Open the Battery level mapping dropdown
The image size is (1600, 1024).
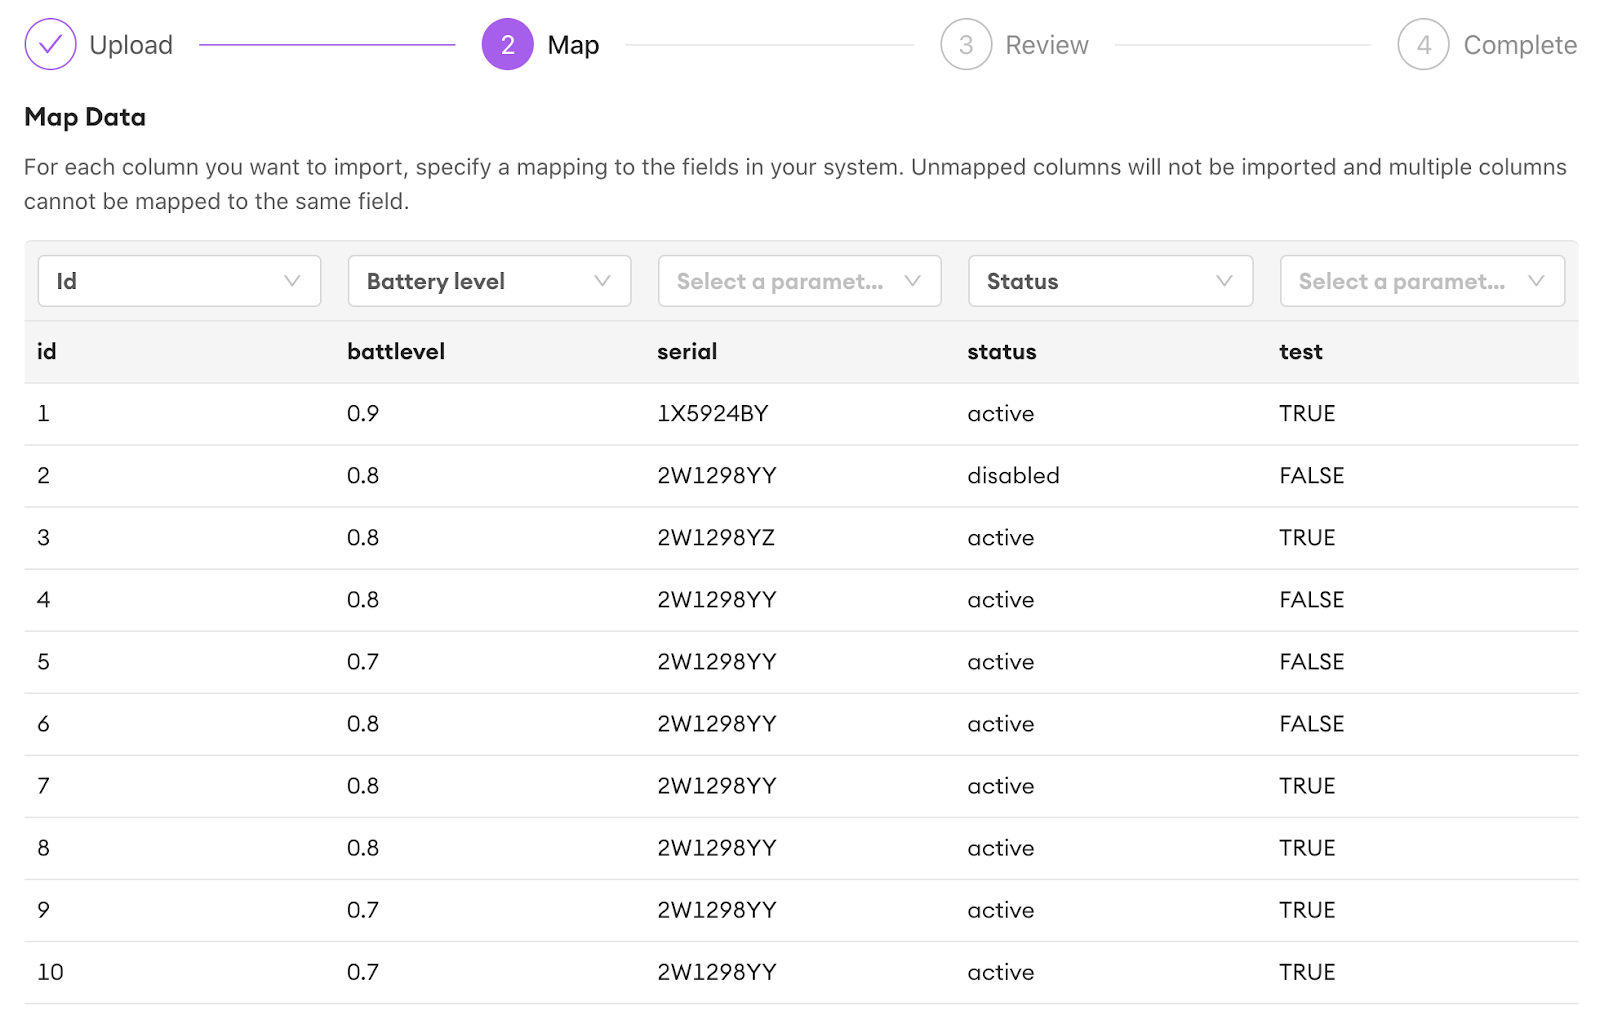[489, 281]
